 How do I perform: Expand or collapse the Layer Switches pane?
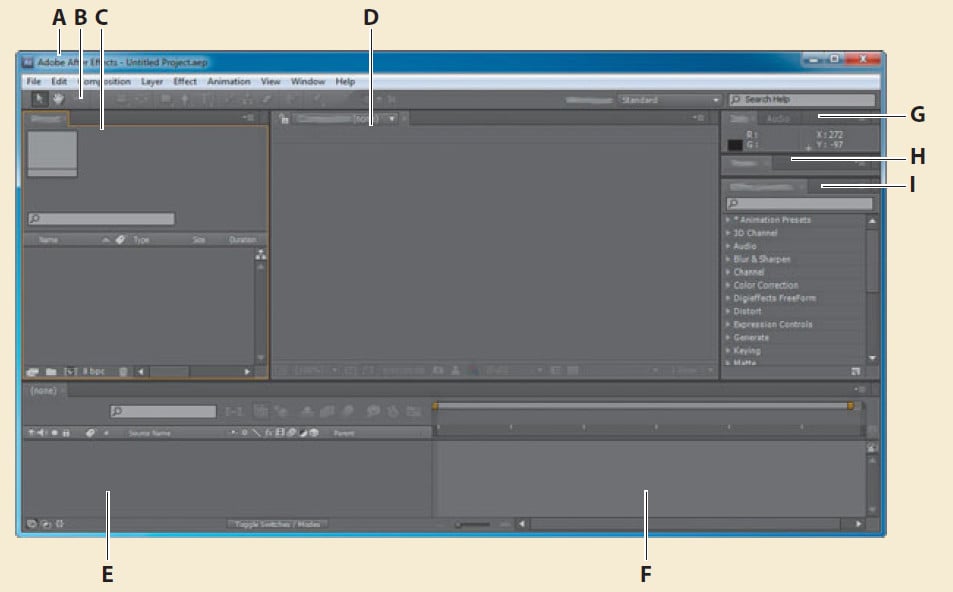pyautogui.click(x=32, y=523)
